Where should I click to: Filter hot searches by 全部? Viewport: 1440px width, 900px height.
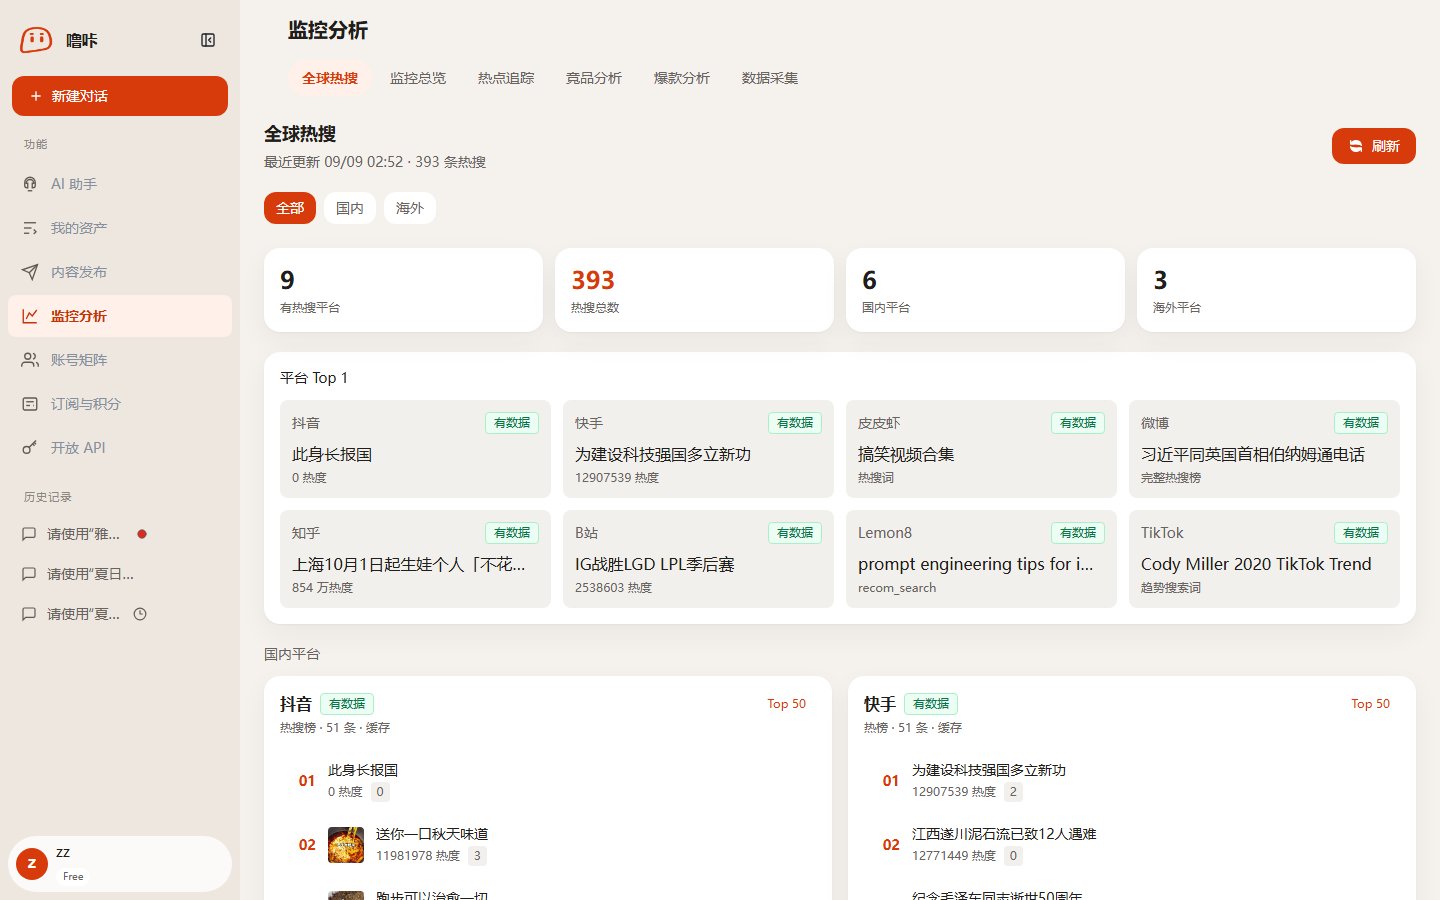coord(290,208)
